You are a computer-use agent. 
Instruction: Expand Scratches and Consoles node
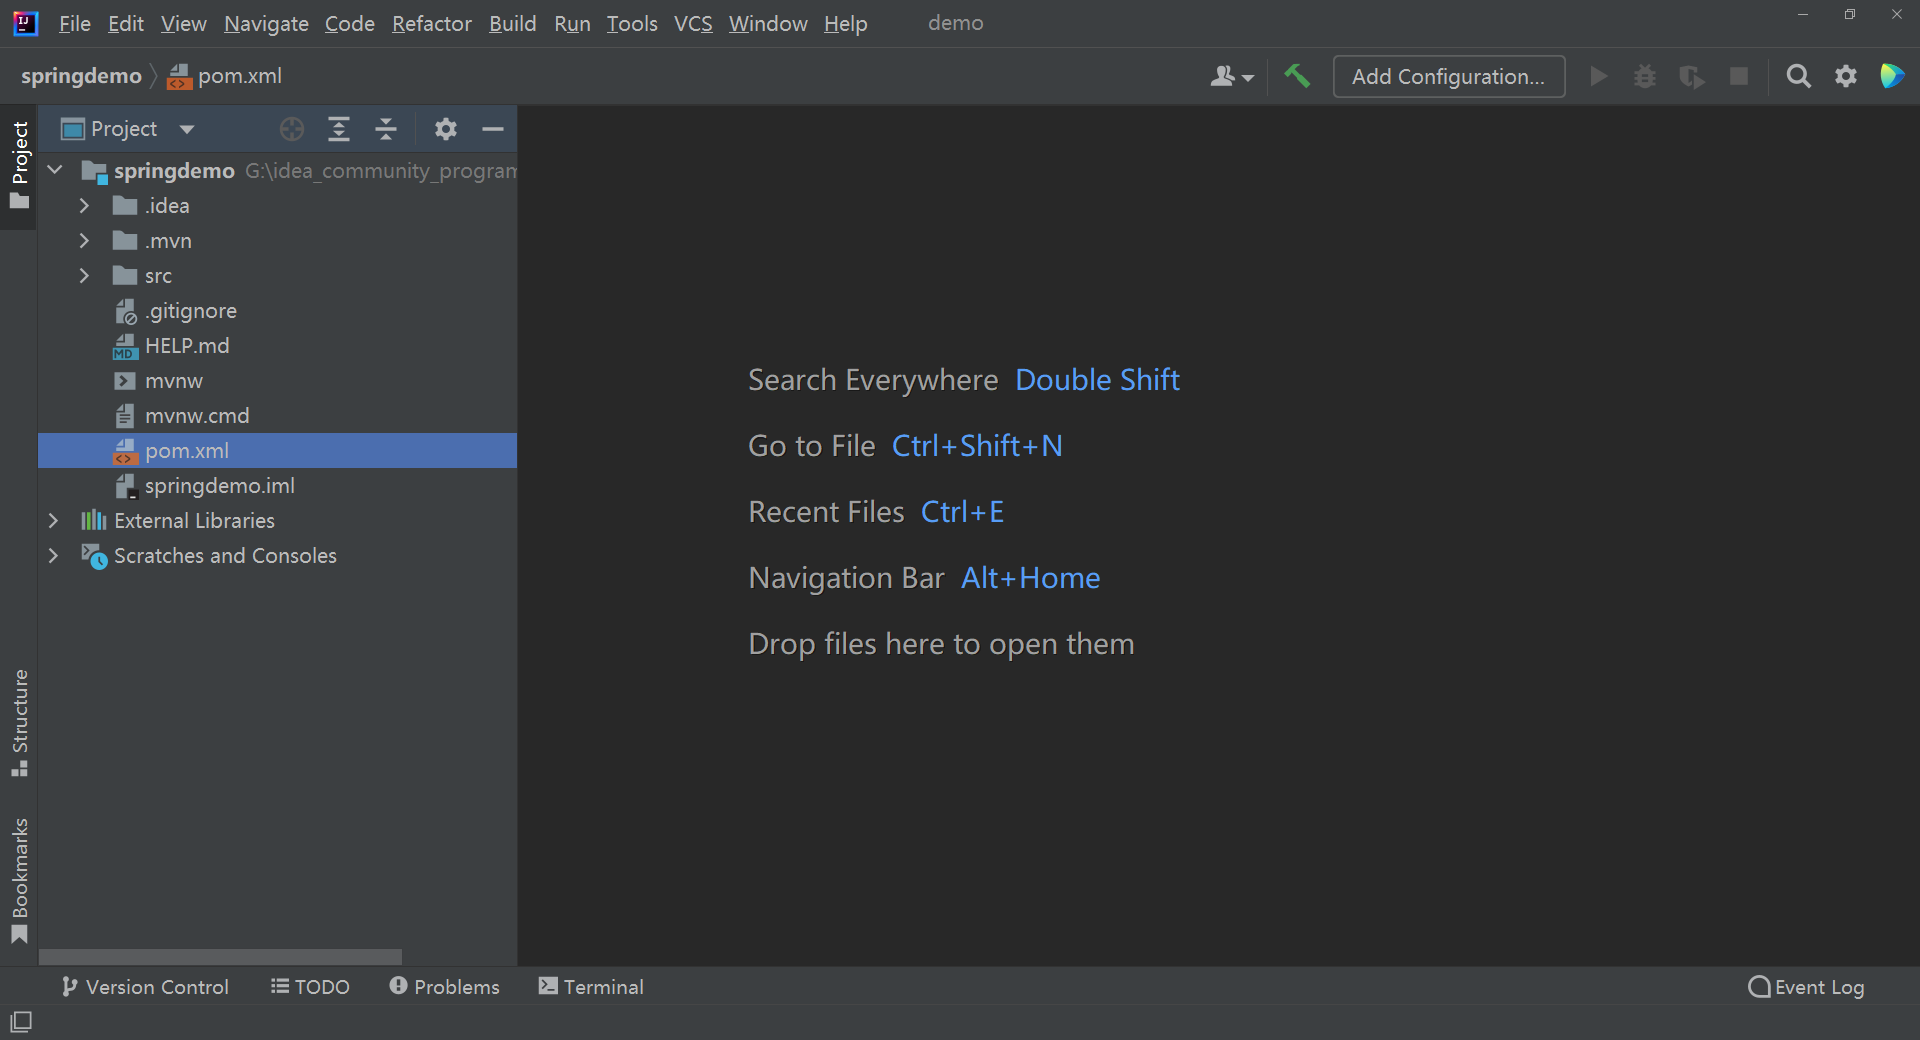[53, 556]
